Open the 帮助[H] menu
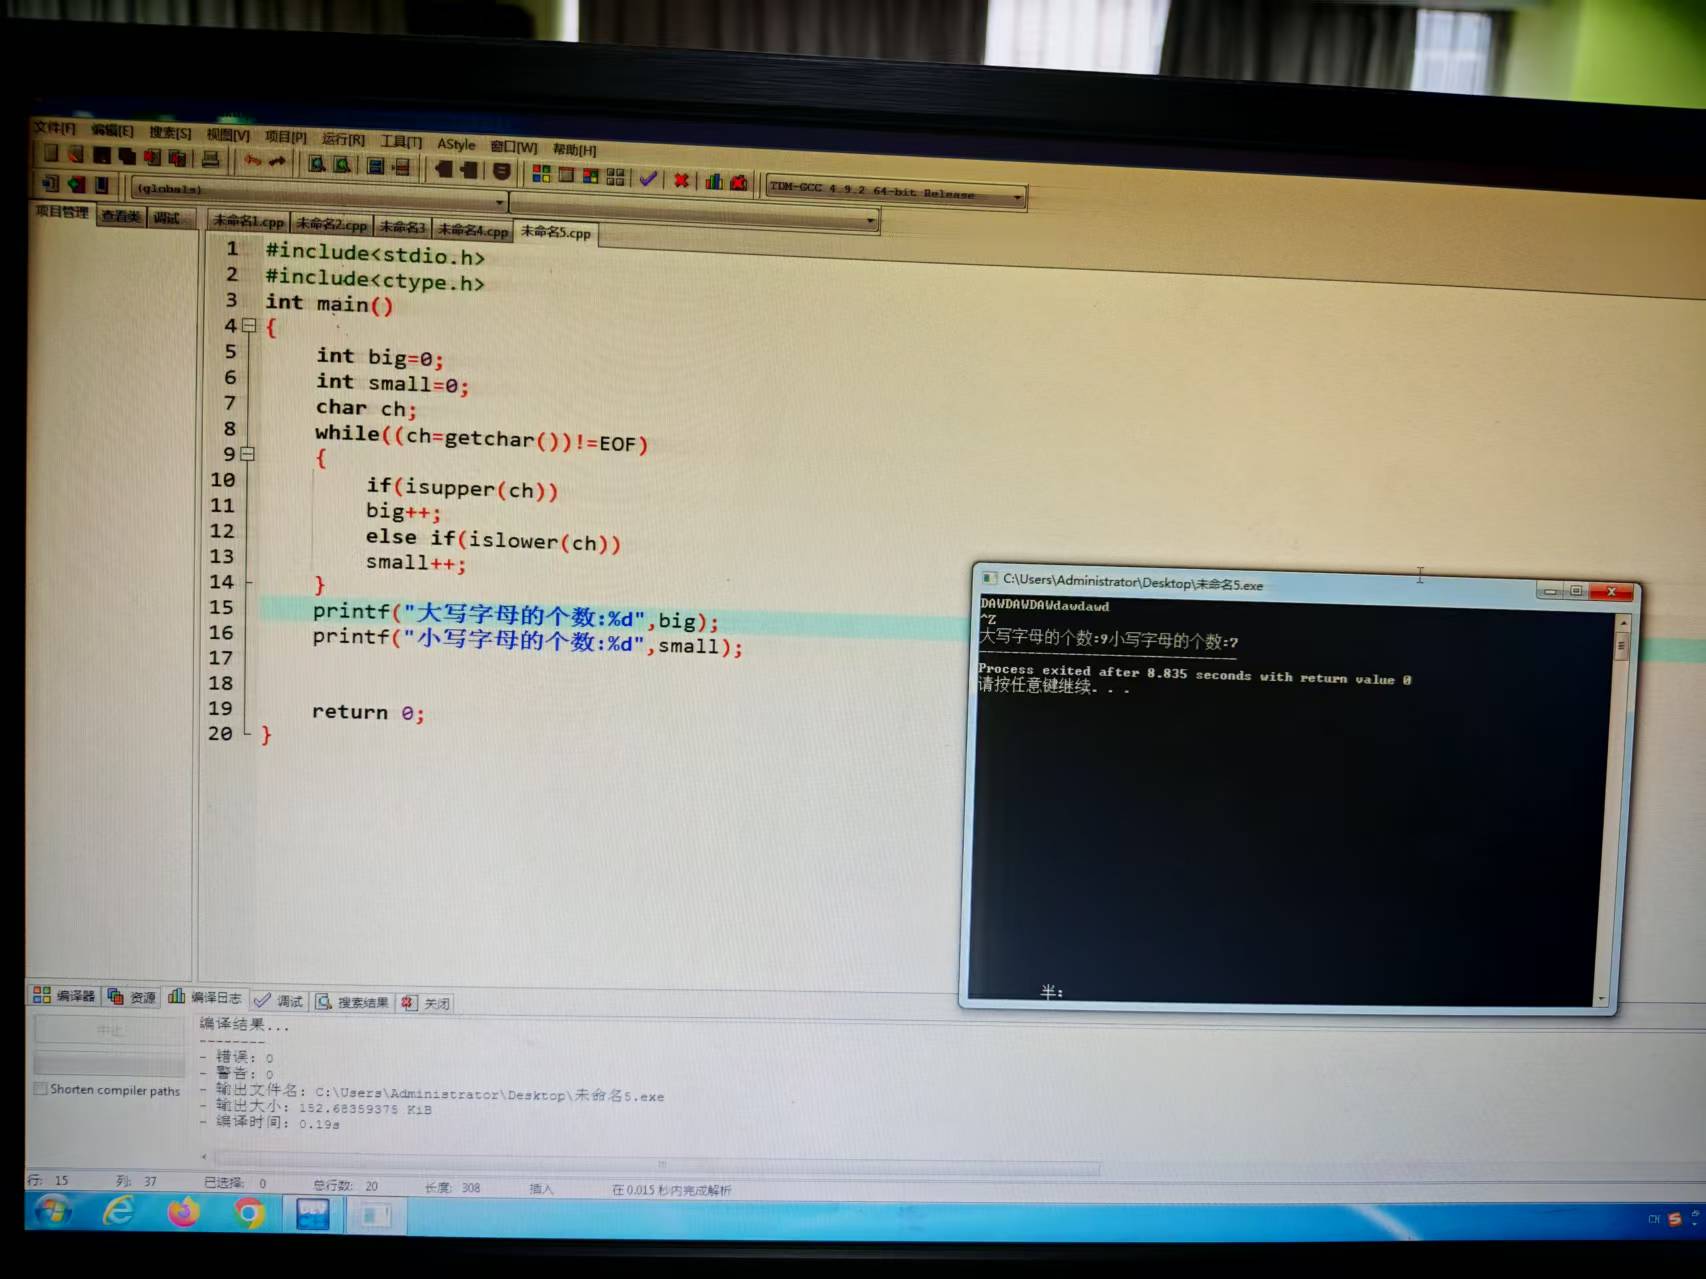Screen dimensions: 1706x1279 tap(574, 149)
